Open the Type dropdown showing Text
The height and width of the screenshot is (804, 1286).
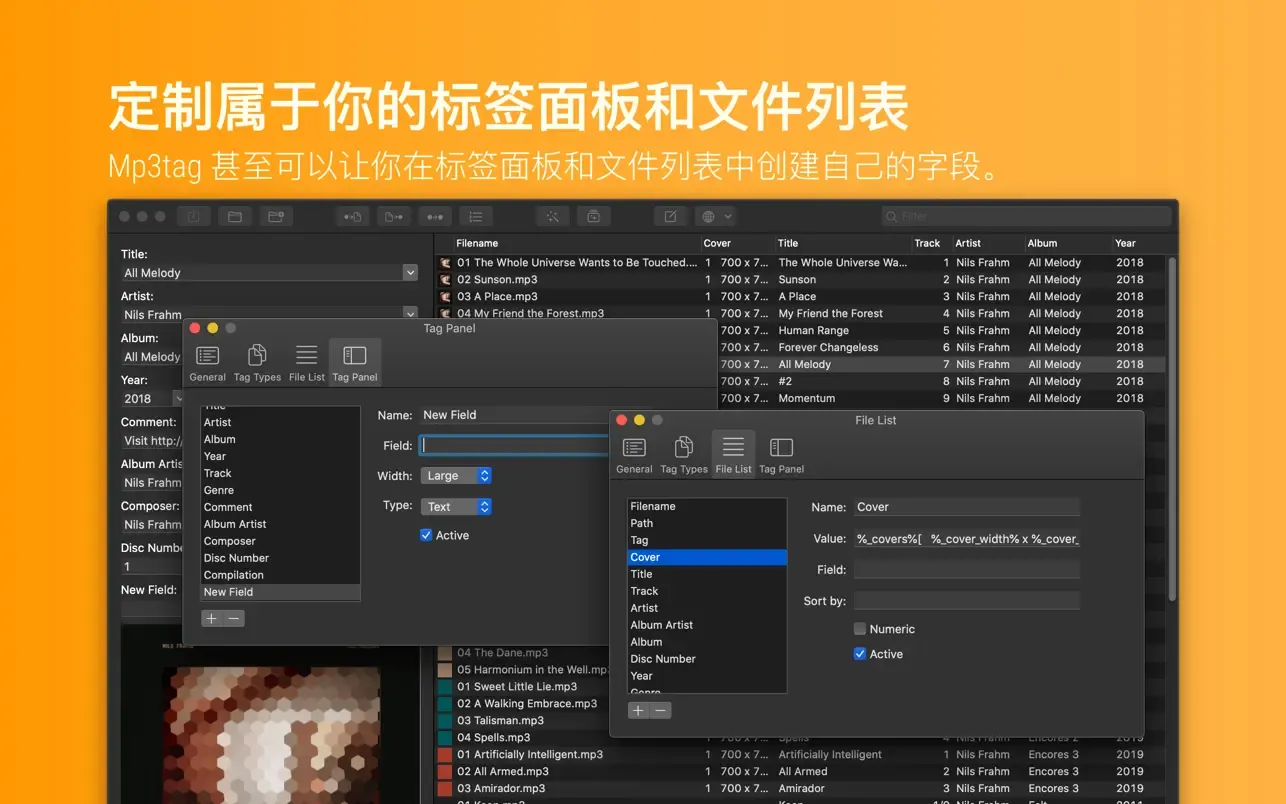pos(456,506)
